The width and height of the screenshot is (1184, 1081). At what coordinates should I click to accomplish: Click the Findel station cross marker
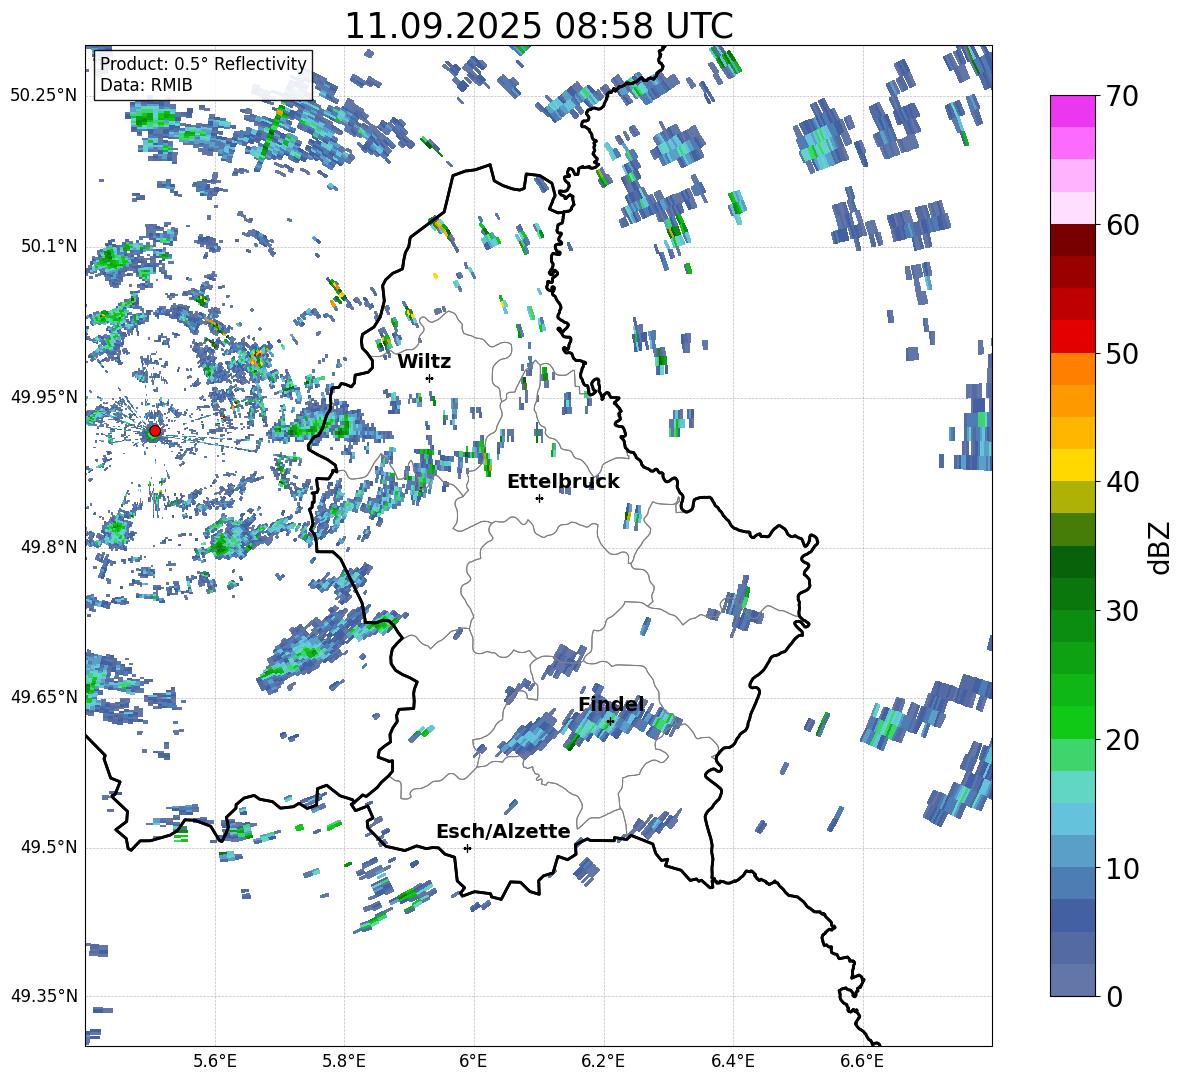[610, 721]
